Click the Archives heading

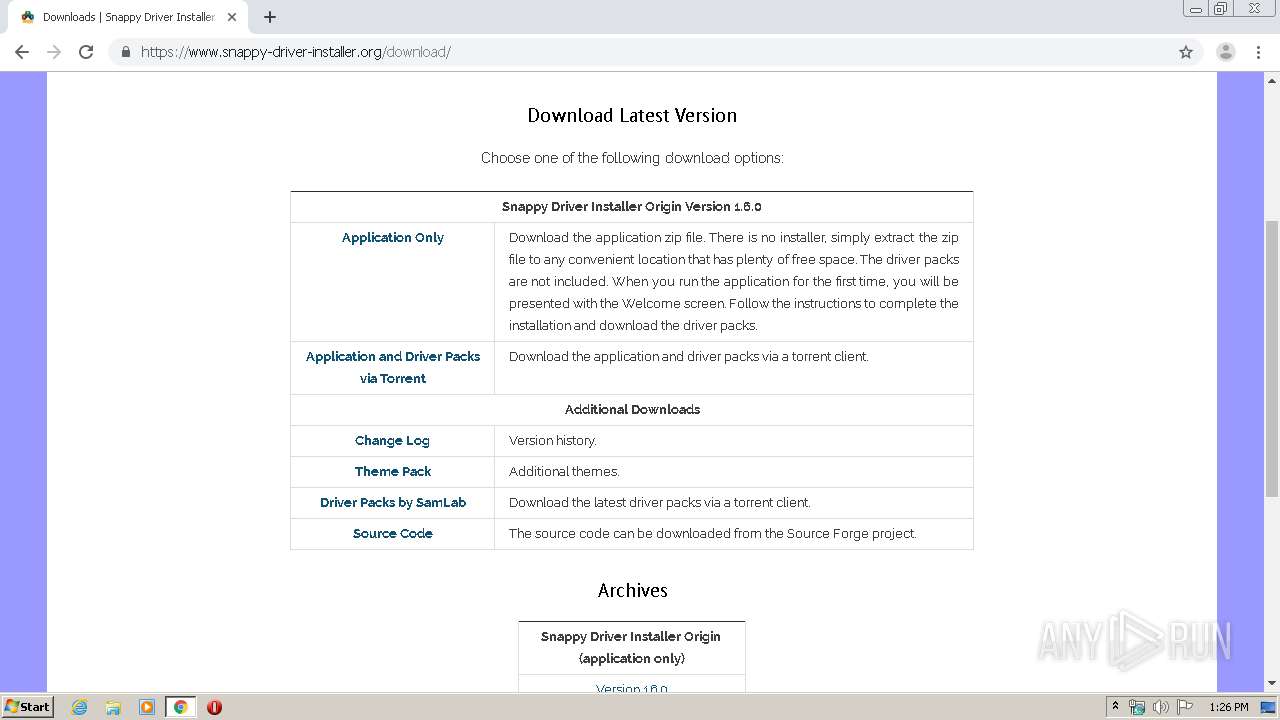tap(632, 590)
